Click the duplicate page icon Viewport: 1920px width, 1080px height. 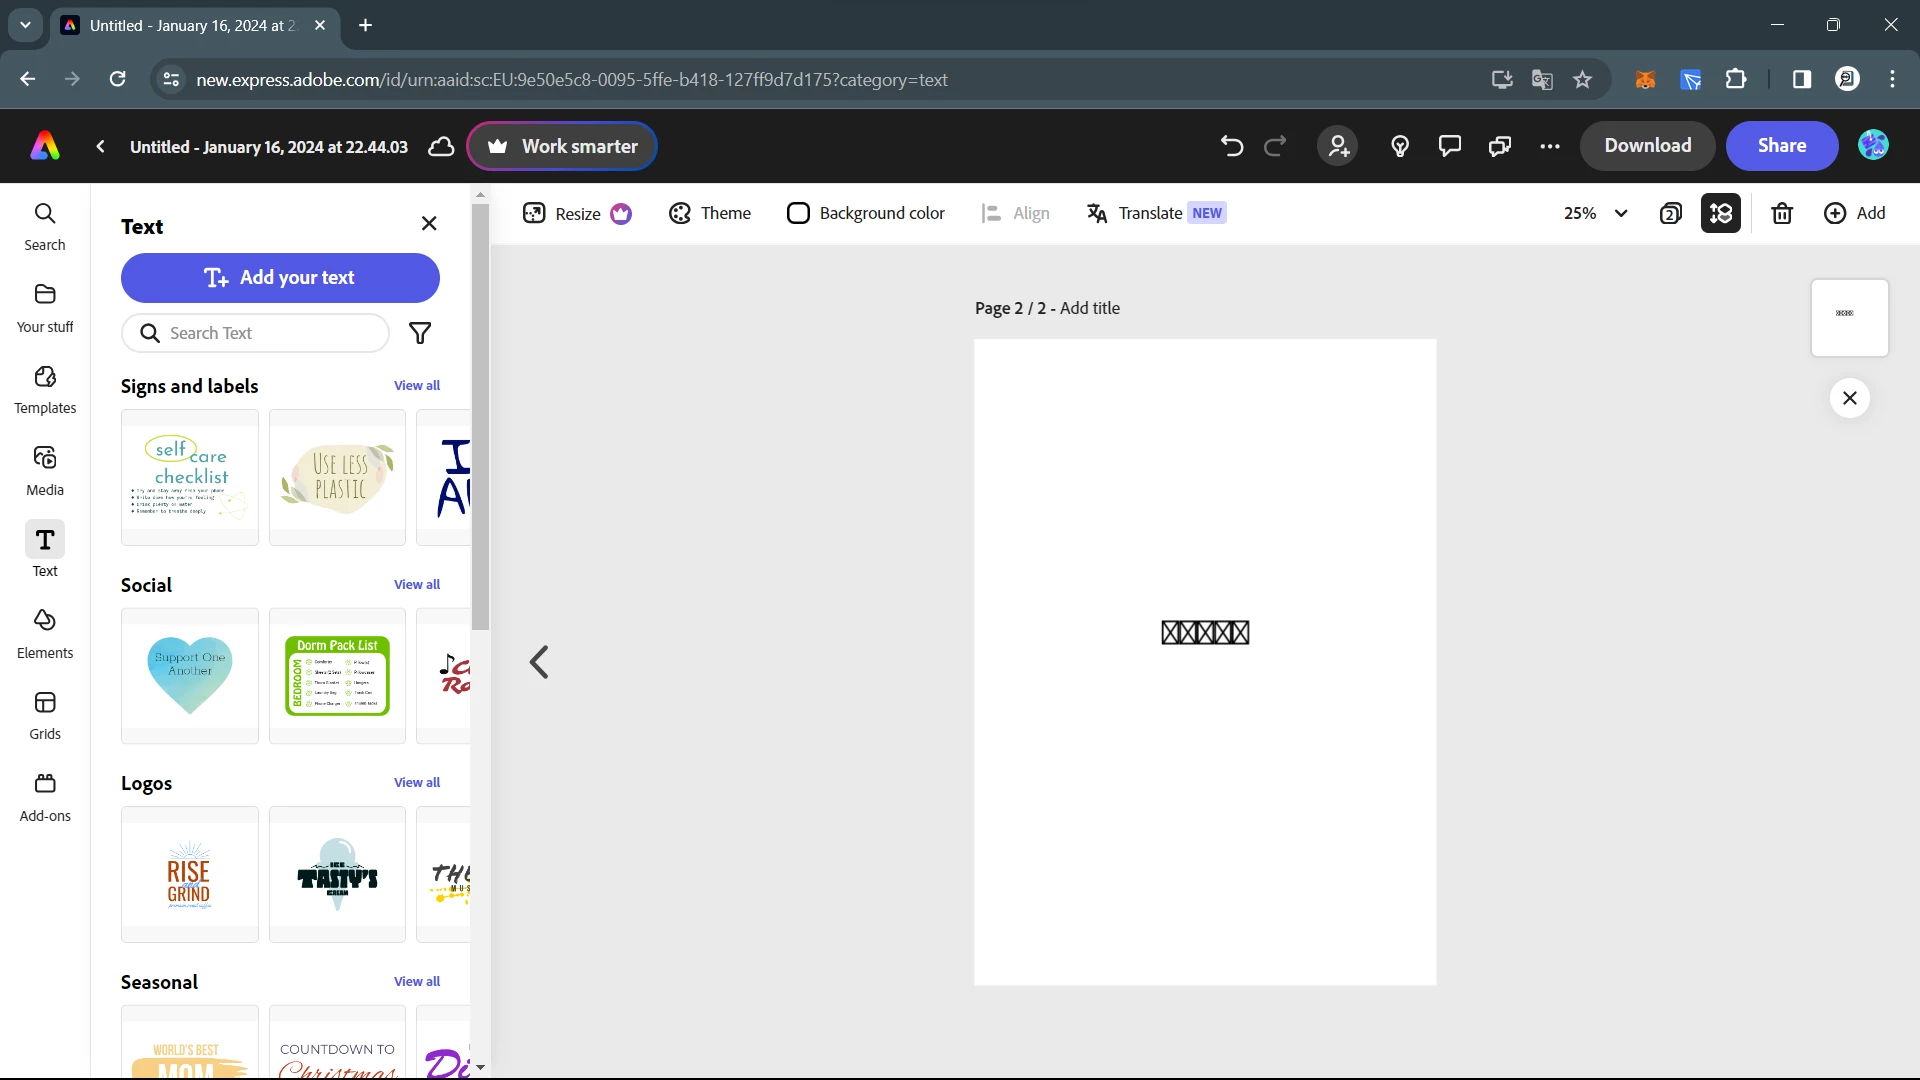[1670, 213]
